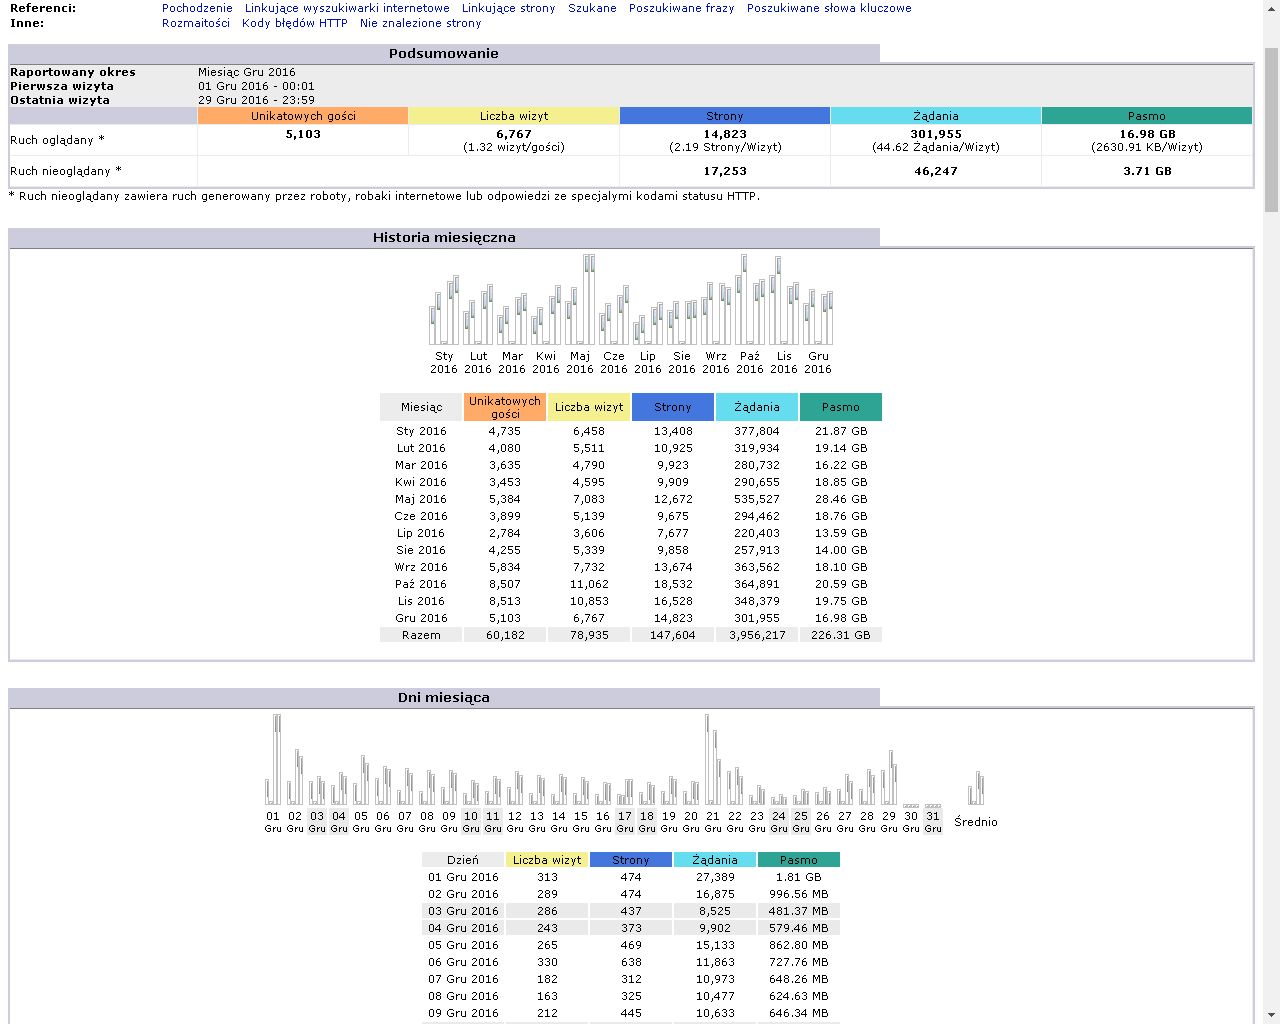Image resolution: width=1280 pixels, height=1024 pixels.
Task: Click the Mar 2016 table row label
Action: (421, 465)
